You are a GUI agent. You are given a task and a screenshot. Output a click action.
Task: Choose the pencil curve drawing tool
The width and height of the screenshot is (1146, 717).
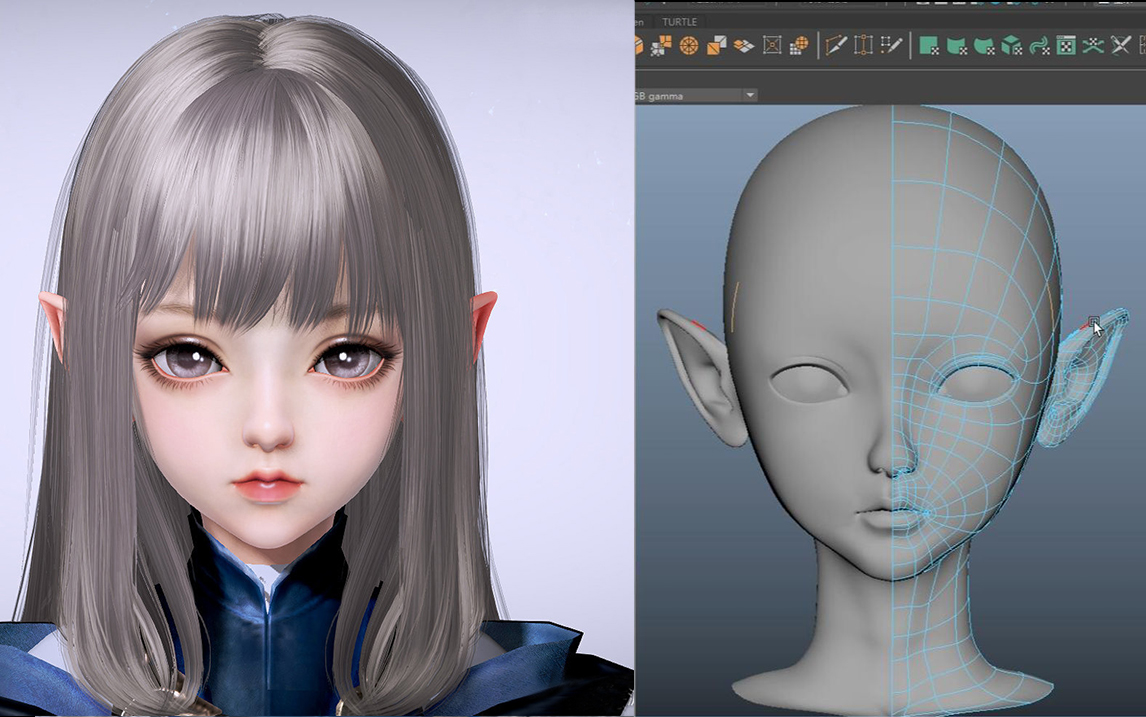tap(836, 45)
